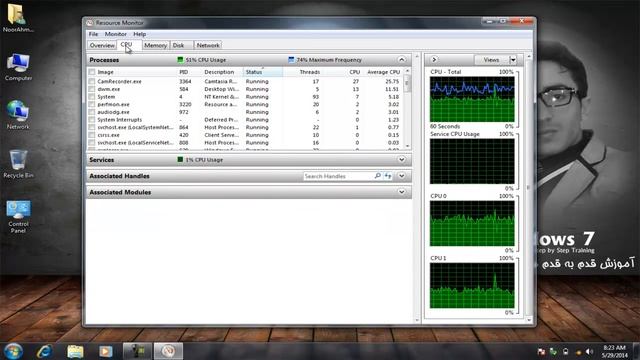Expand the Services section chevron
Screen dimensions: 640x360
click(x=402, y=160)
